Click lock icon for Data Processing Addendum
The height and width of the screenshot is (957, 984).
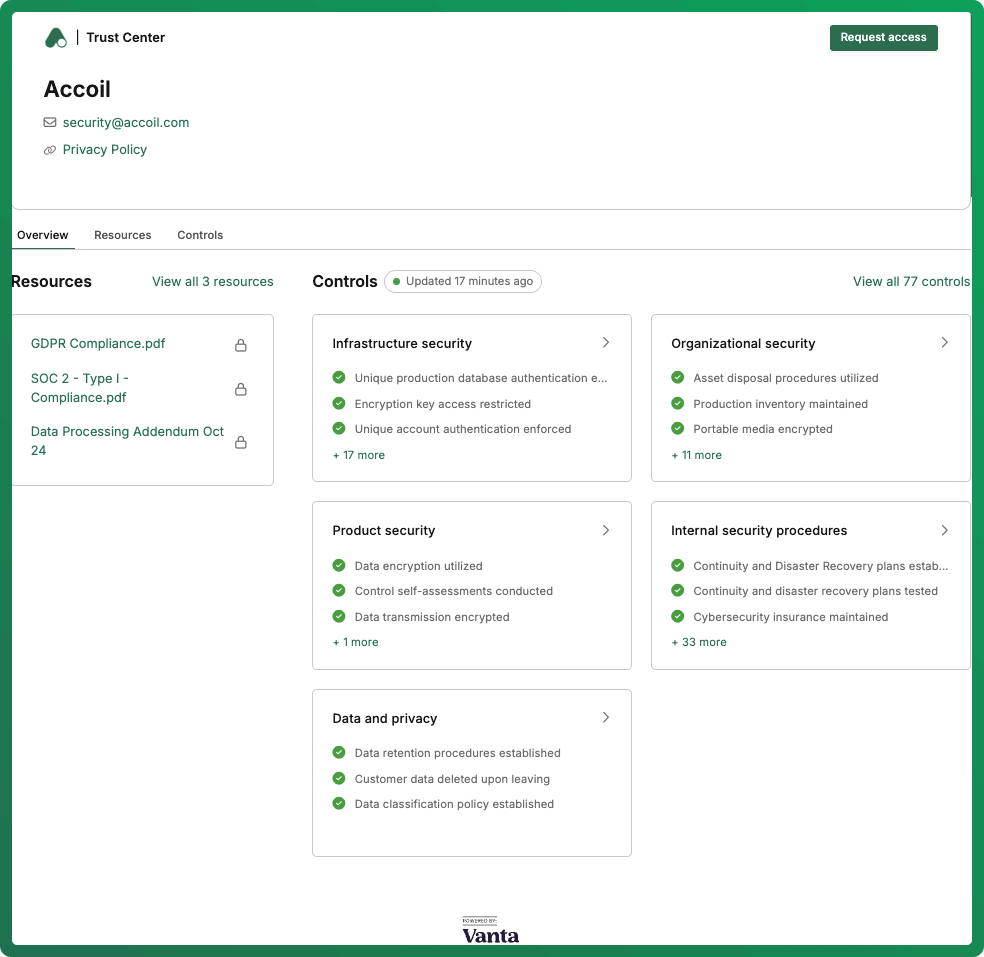240,442
